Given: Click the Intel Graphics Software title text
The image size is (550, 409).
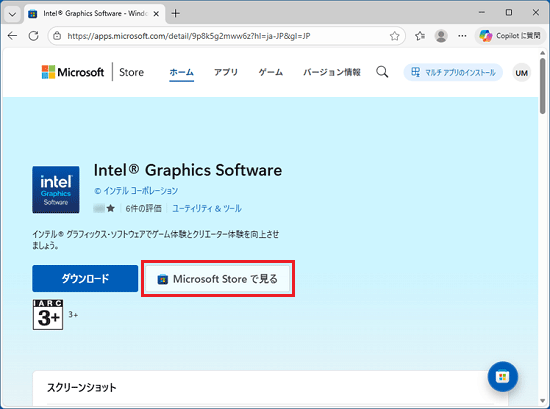Looking at the screenshot, I should pyautogui.click(x=188, y=170).
